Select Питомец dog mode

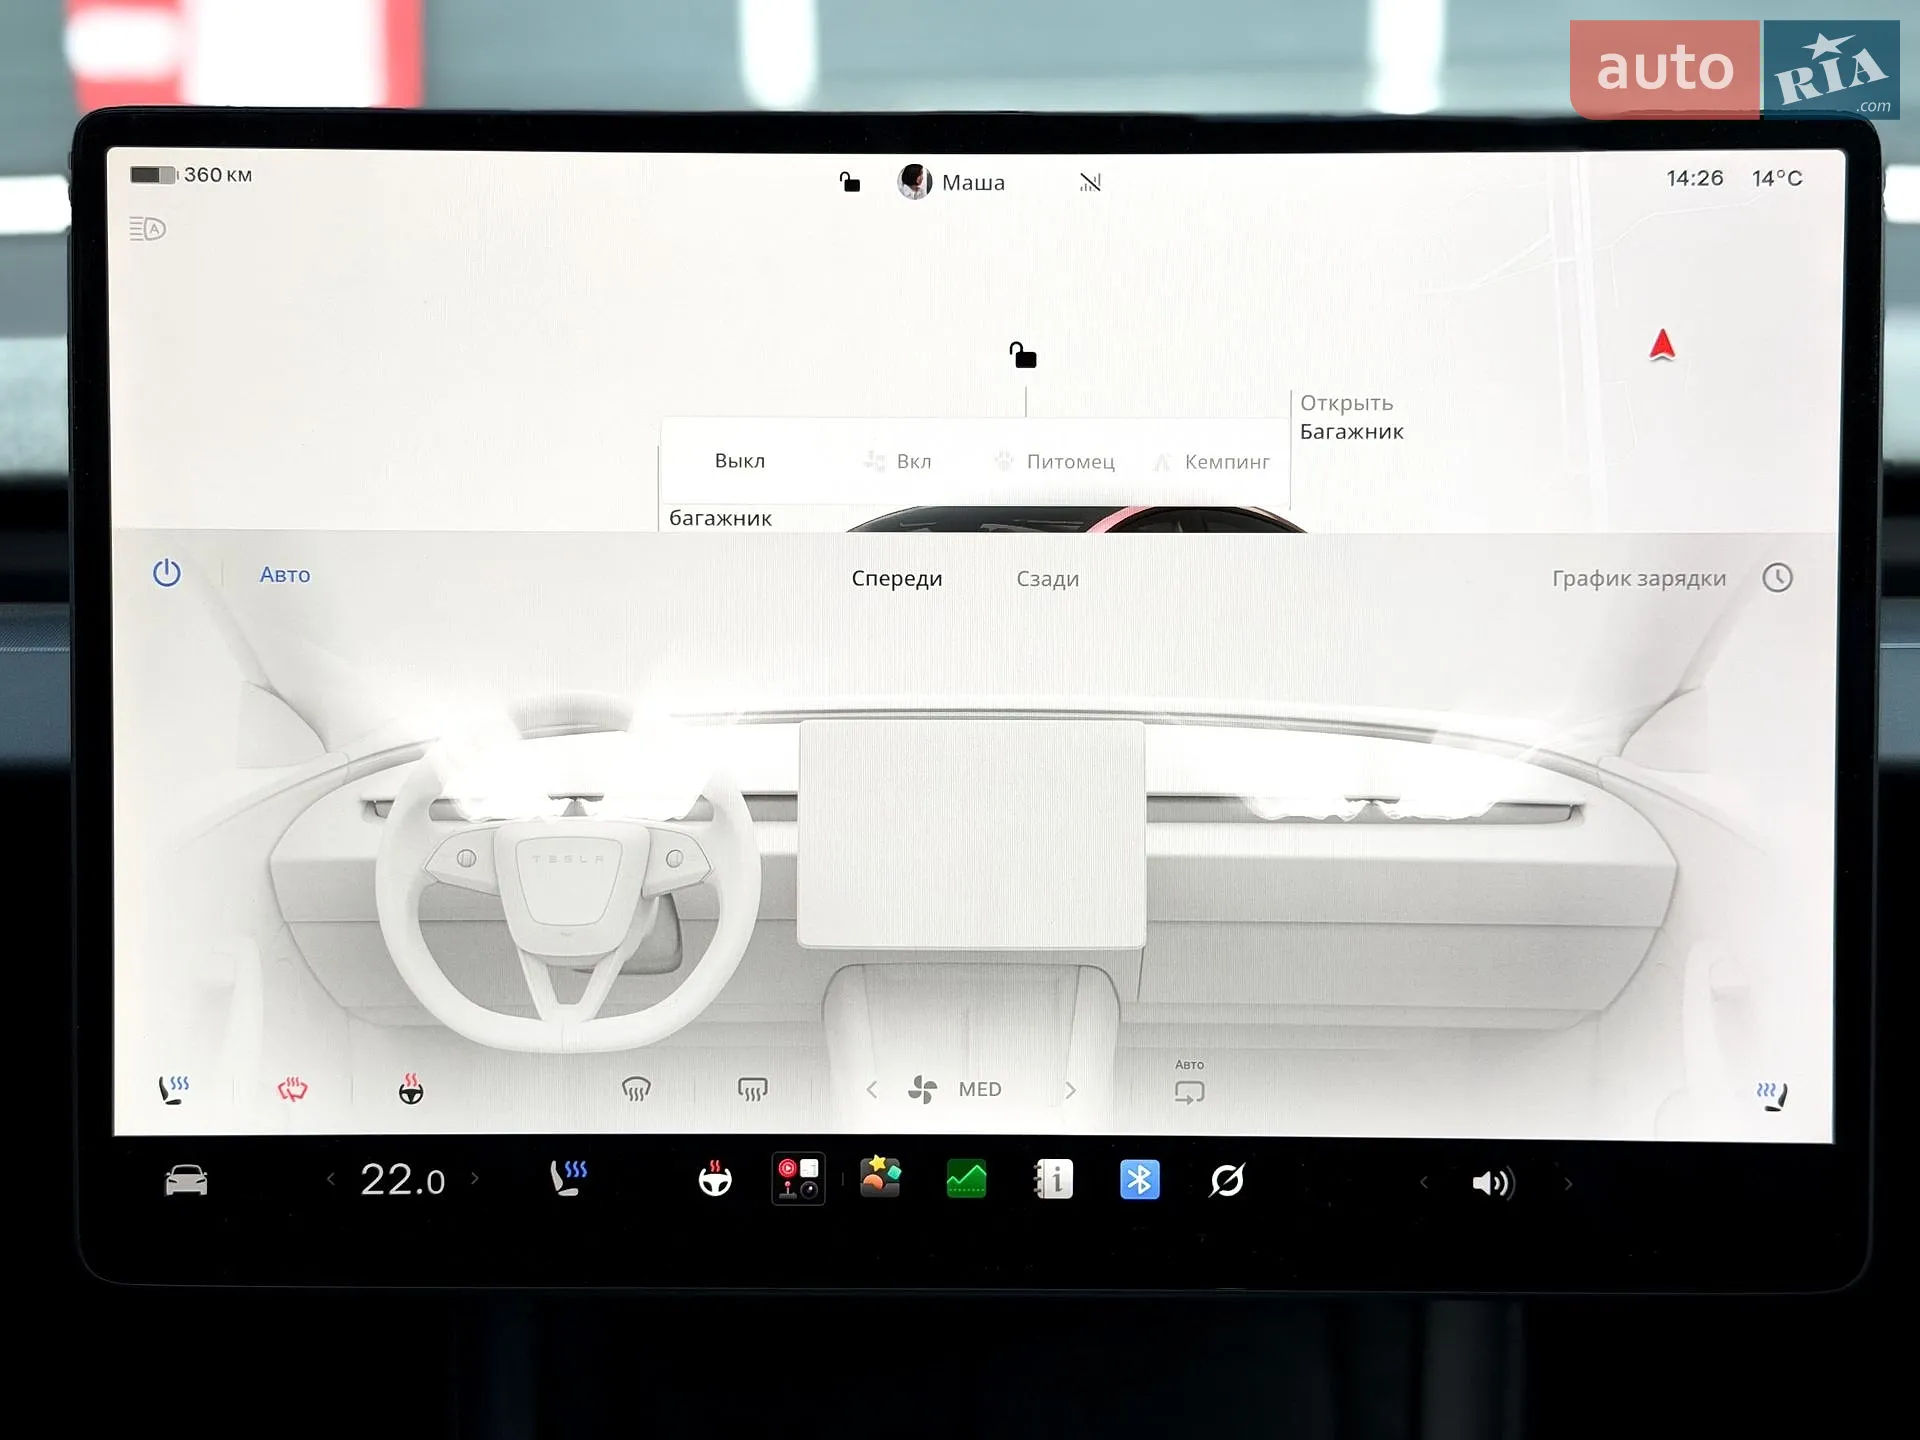coord(1055,462)
